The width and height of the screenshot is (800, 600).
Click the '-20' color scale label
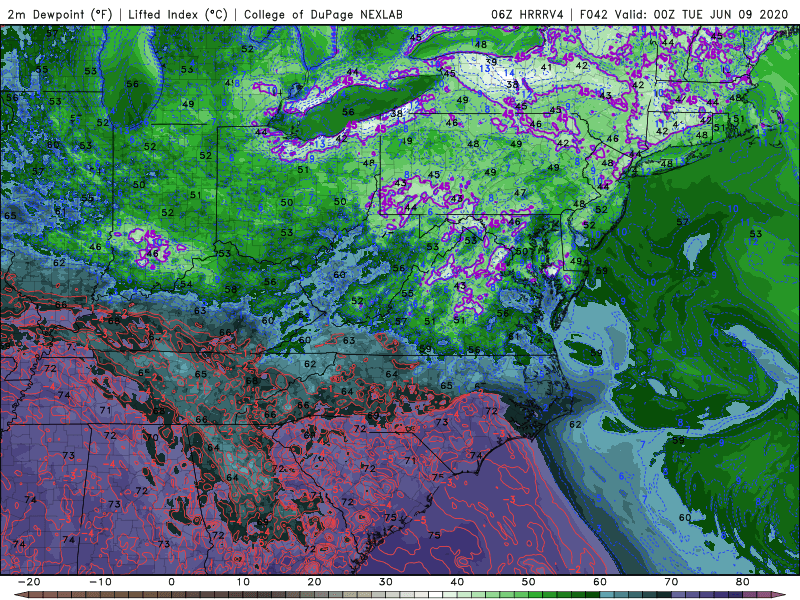[29, 582]
